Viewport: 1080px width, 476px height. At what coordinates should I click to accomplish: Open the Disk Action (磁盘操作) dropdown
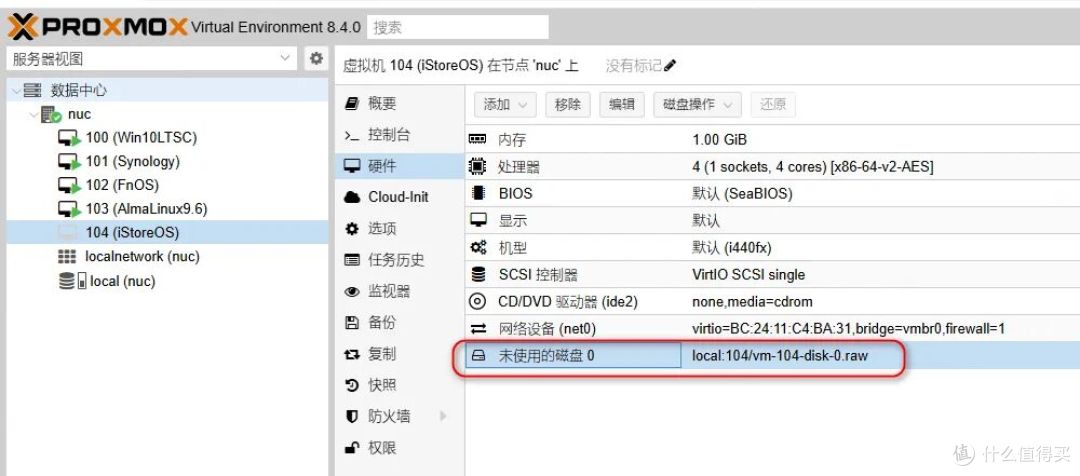point(697,105)
